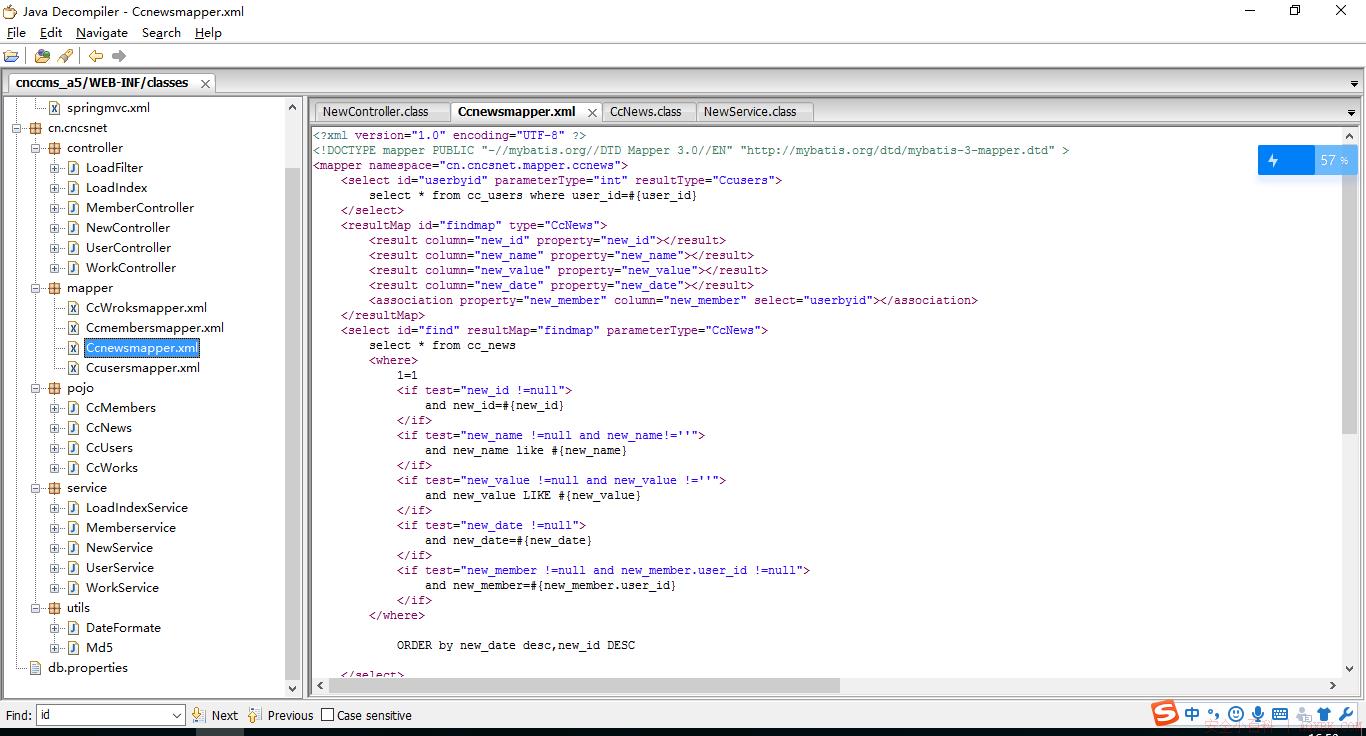Image resolution: width=1366 pixels, height=736 pixels.
Task: Go back with the Backward arrow icon
Action: [x=96, y=56]
